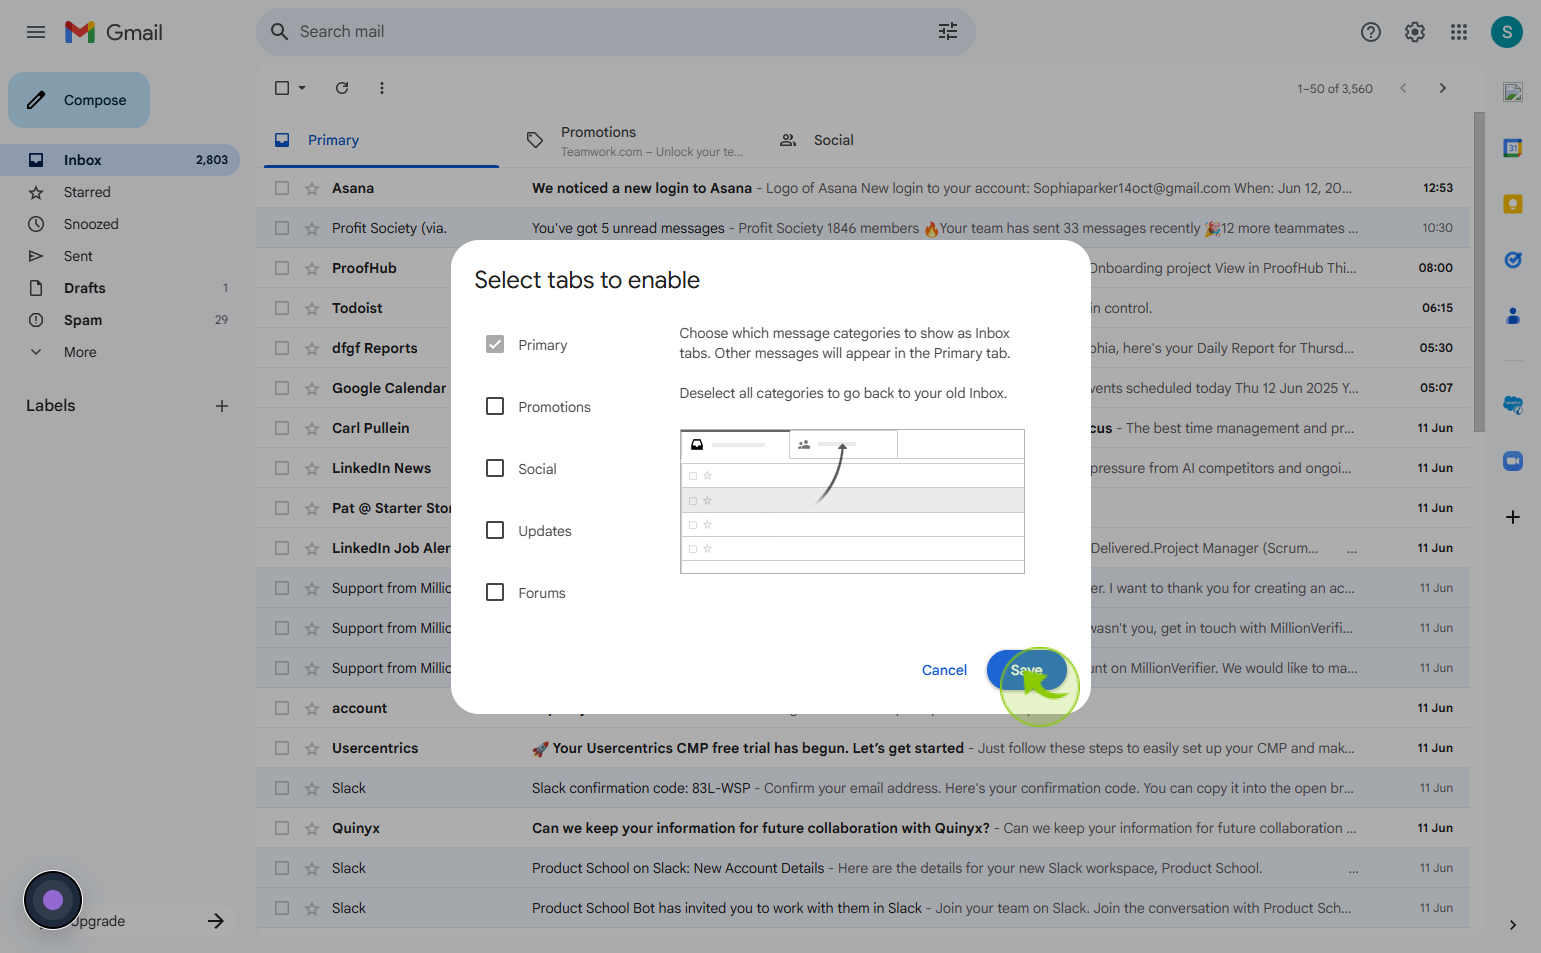Enable the Forums tab checkbox
This screenshot has height=953, width=1541.
(495, 592)
